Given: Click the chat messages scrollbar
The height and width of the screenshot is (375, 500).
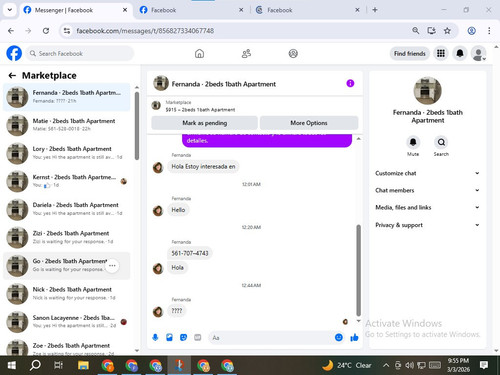Looking at the screenshot, I should [x=359, y=270].
